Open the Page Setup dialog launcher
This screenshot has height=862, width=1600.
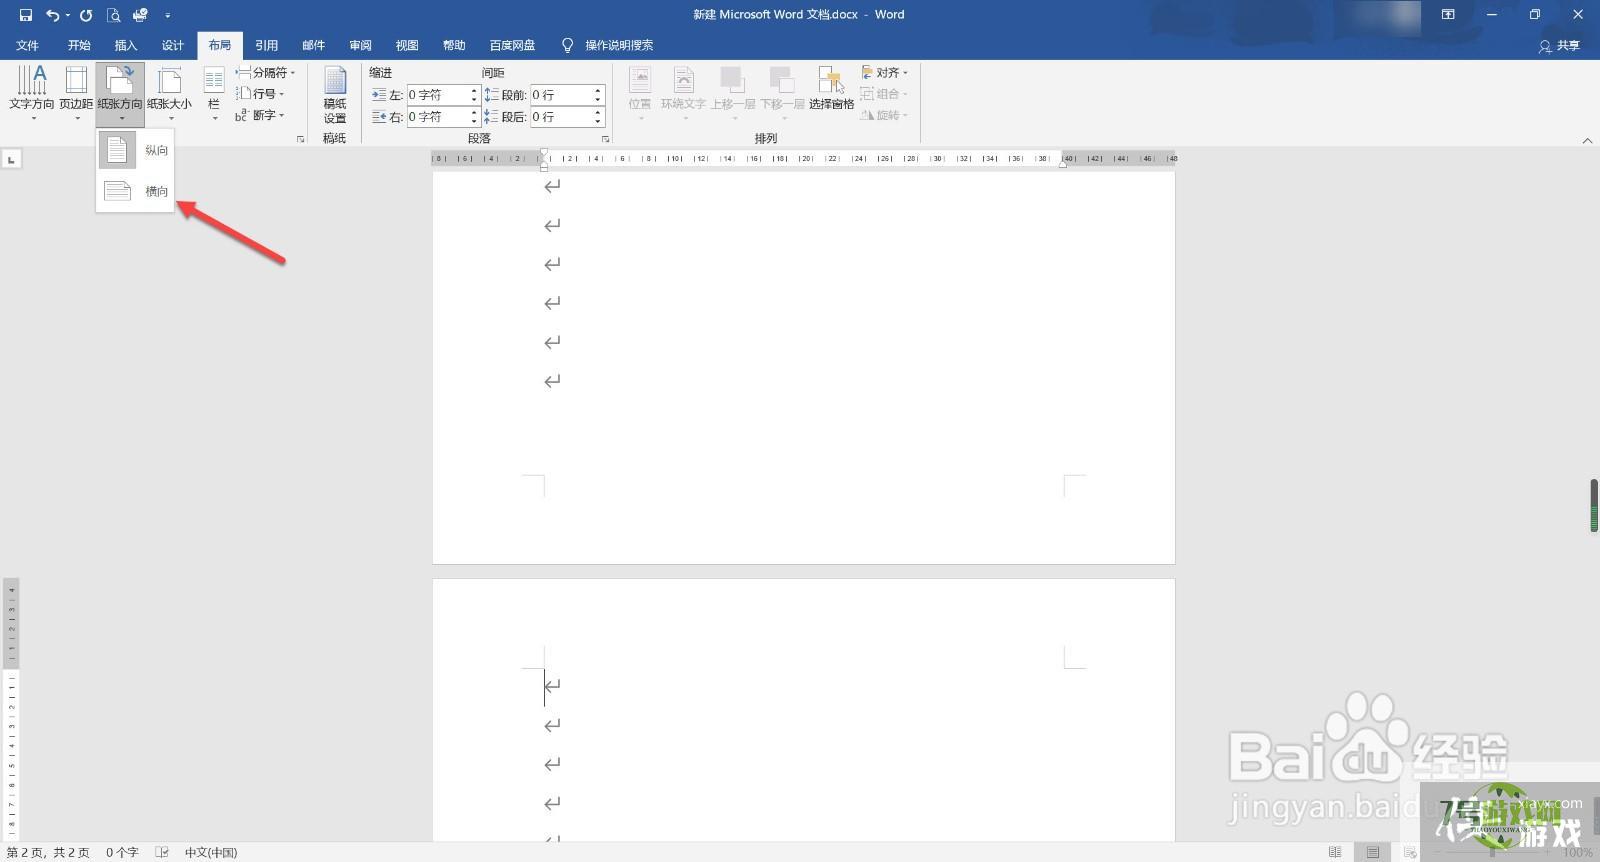pos(300,139)
